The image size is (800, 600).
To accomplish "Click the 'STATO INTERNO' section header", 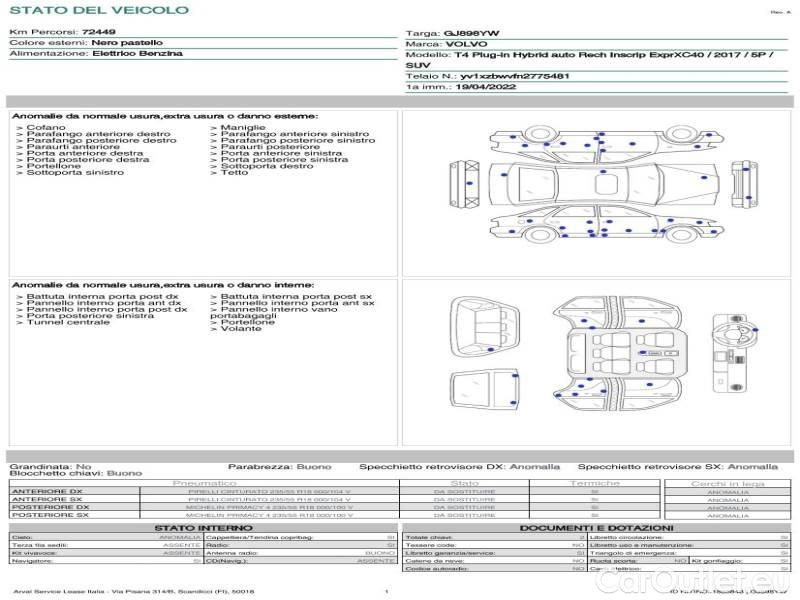I will pos(203,528).
